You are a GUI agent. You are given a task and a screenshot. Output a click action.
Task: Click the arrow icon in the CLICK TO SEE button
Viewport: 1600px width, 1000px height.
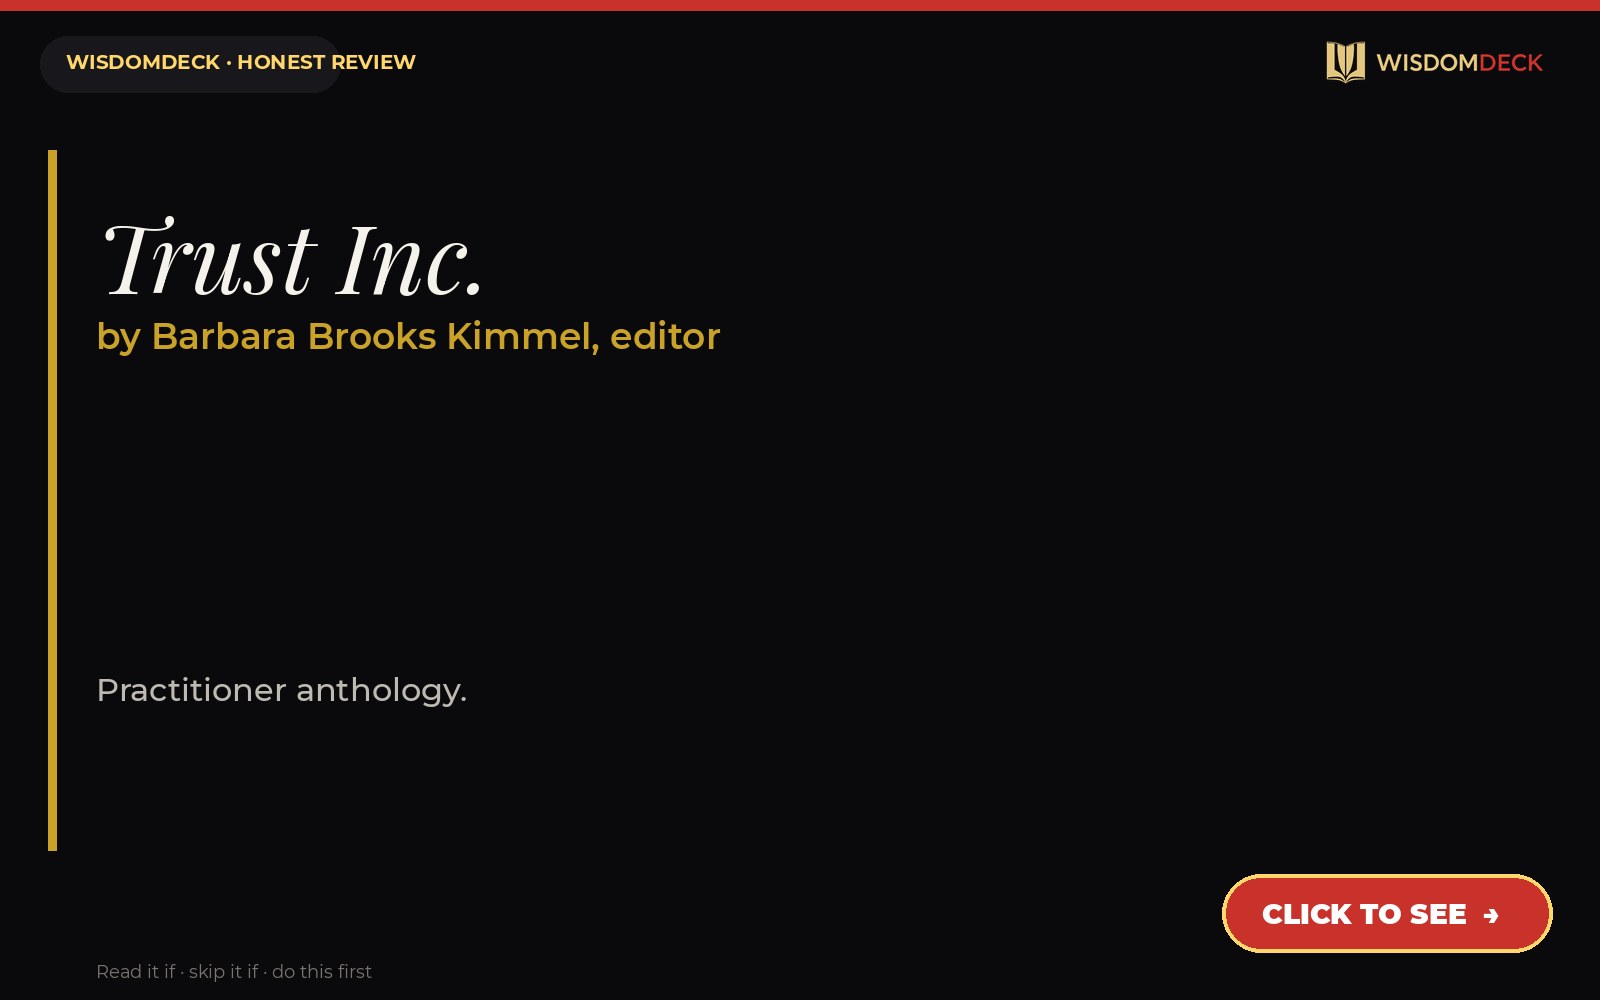1491,915
